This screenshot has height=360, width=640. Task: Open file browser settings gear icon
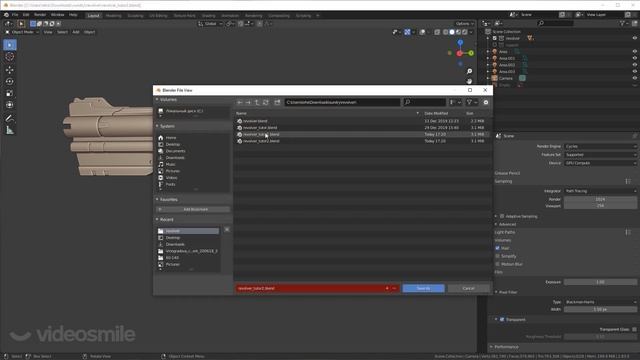click(x=486, y=102)
